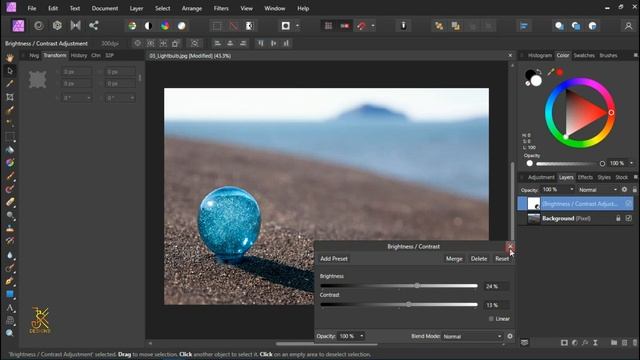Click the Delete button in dialog
The height and width of the screenshot is (360, 640).
click(479, 259)
